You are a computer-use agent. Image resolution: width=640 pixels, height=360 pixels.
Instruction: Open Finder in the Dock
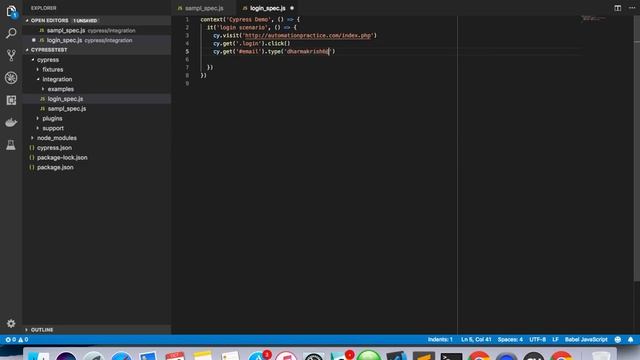click(39, 356)
